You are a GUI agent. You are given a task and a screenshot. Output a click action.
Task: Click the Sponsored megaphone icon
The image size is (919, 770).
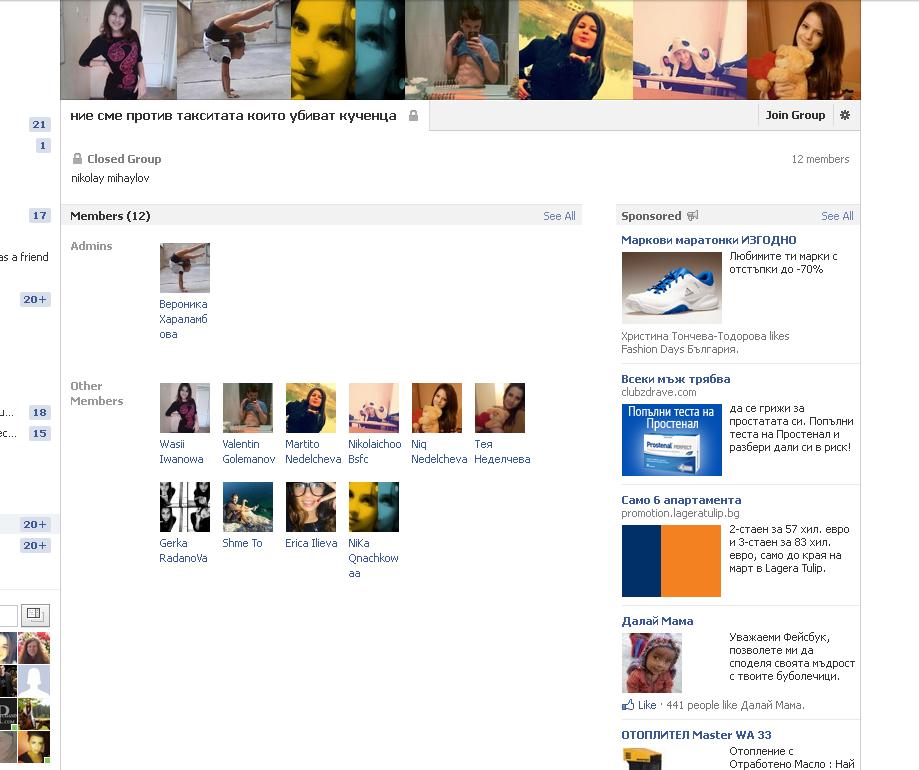(693, 216)
